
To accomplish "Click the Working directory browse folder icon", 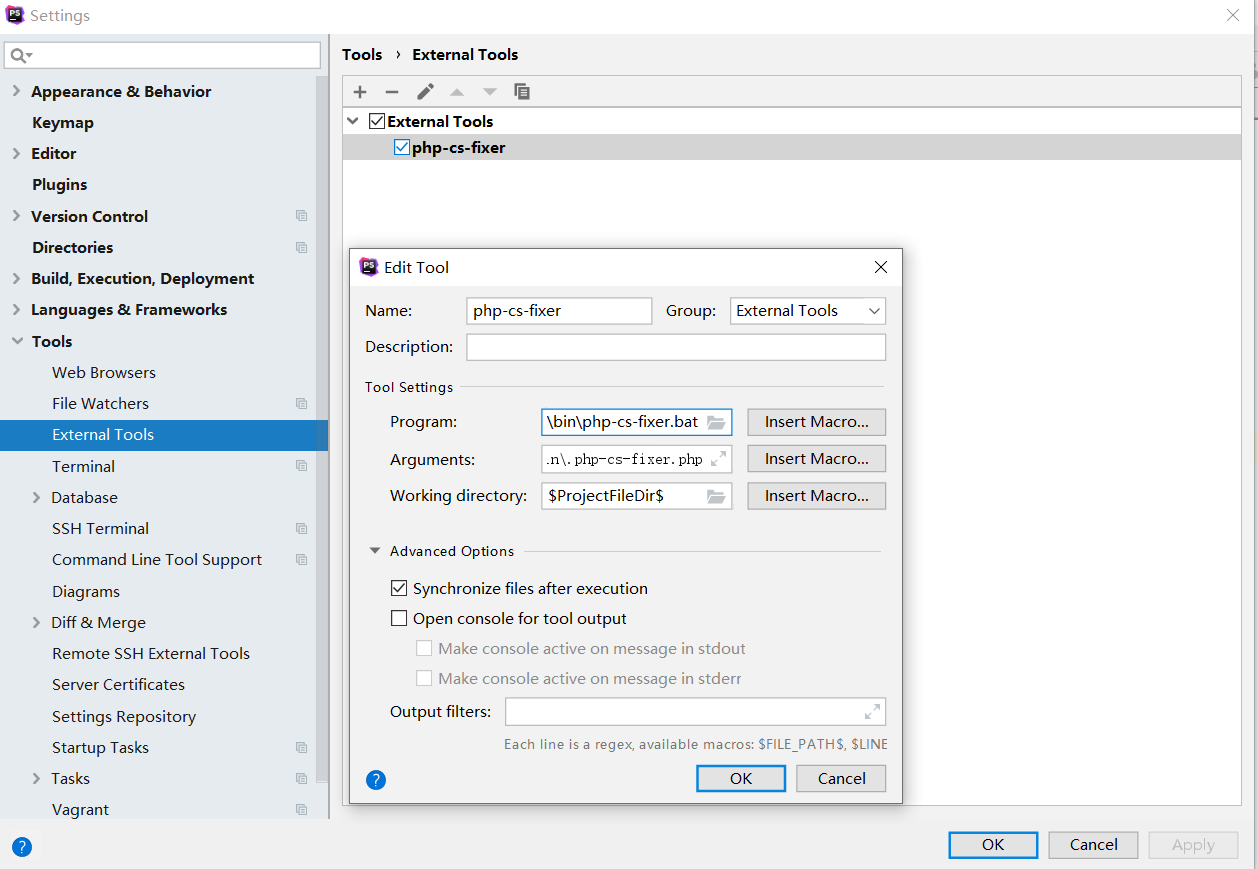I will point(716,496).
